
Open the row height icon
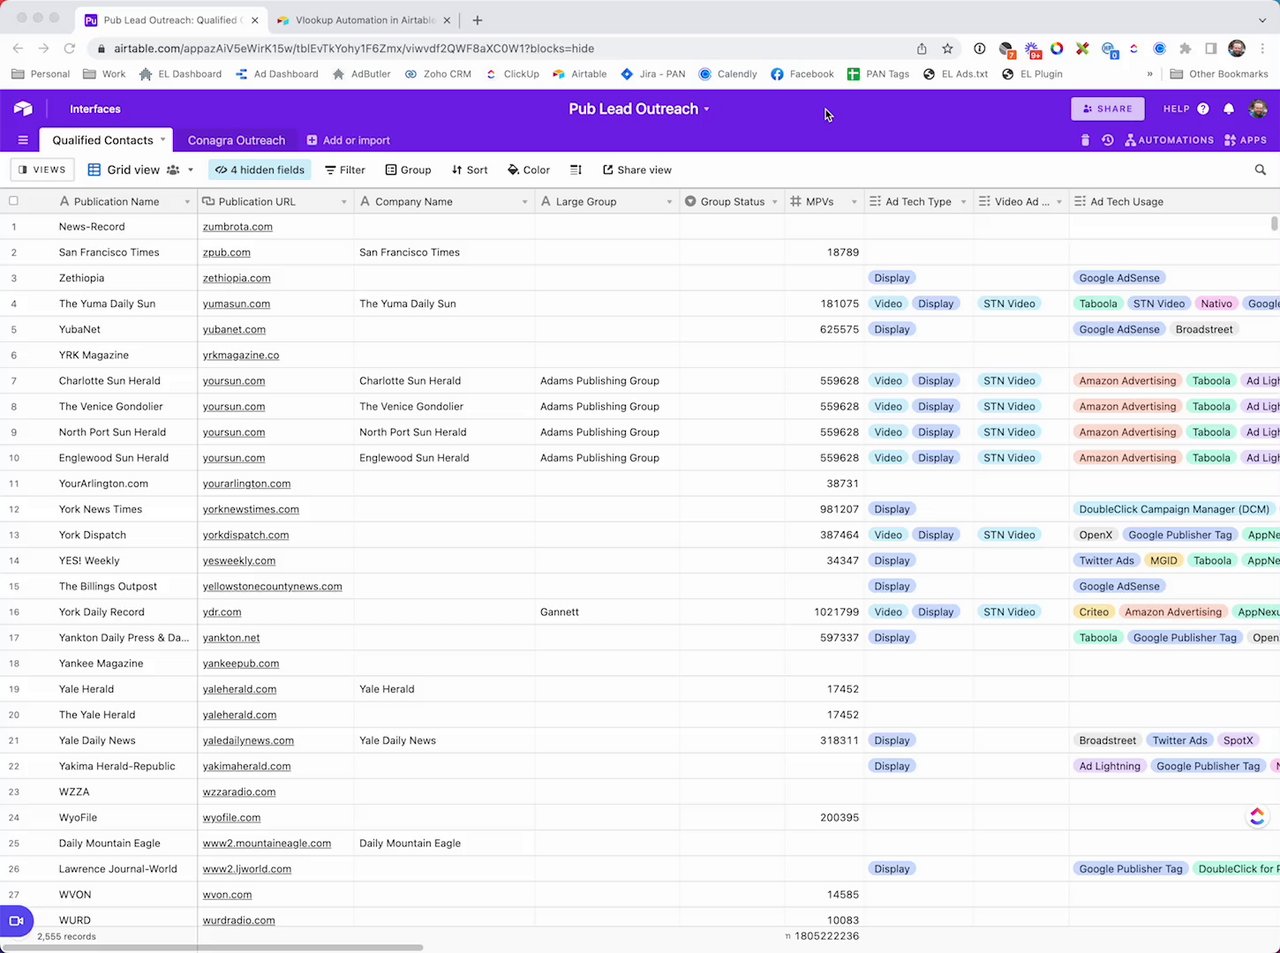coord(576,170)
